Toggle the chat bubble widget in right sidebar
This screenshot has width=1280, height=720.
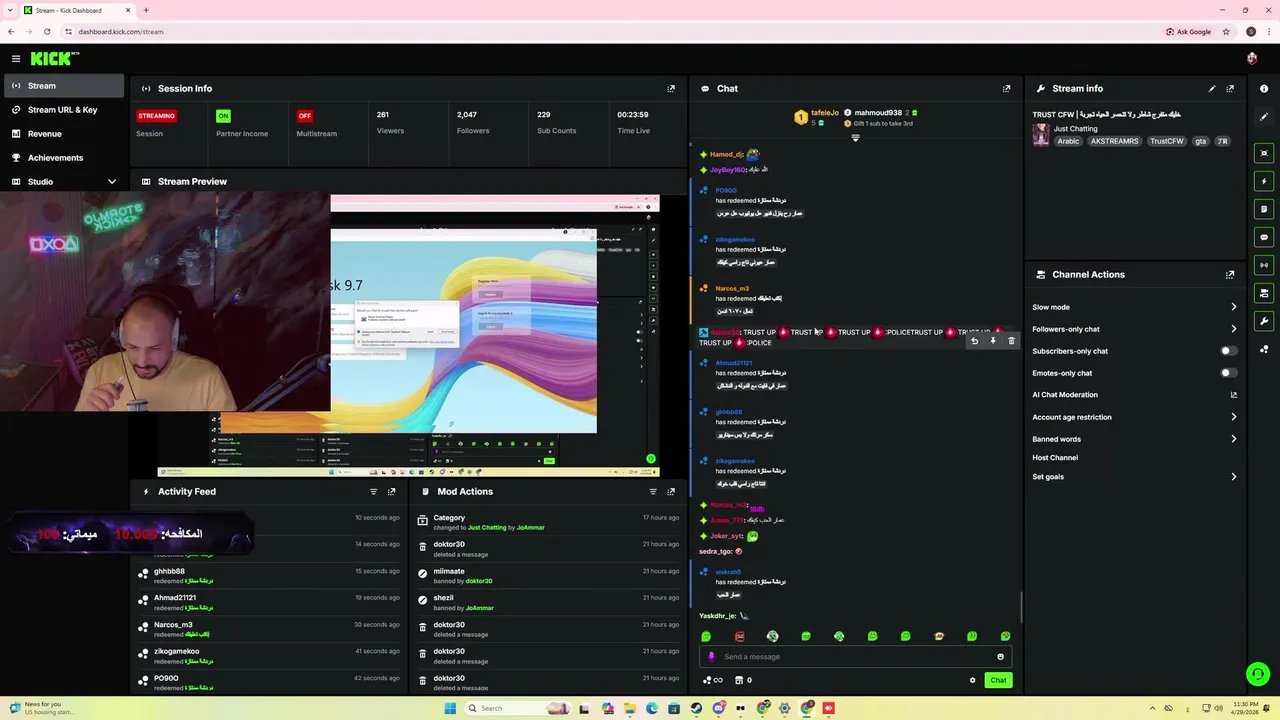click(x=1264, y=237)
